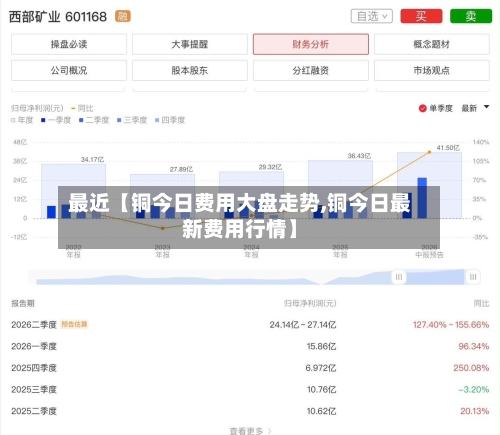Switch to the 操盘必读 tab
This screenshot has width=500, height=435.
(x=69, y=44)
